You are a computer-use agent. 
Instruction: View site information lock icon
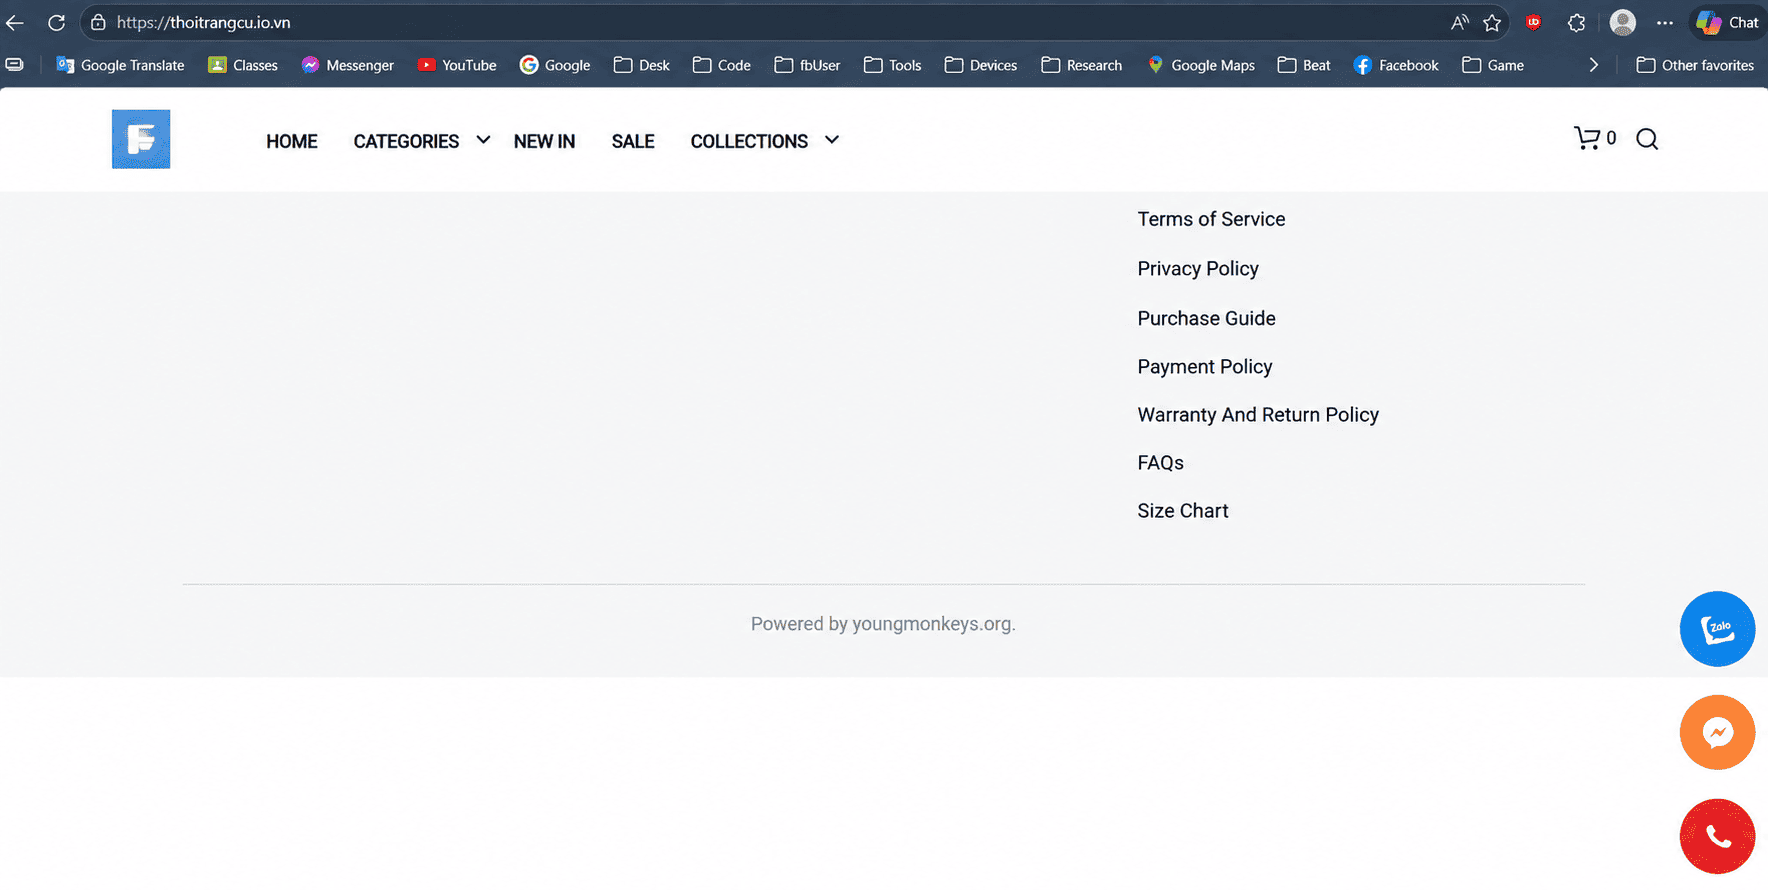point(98,22)
